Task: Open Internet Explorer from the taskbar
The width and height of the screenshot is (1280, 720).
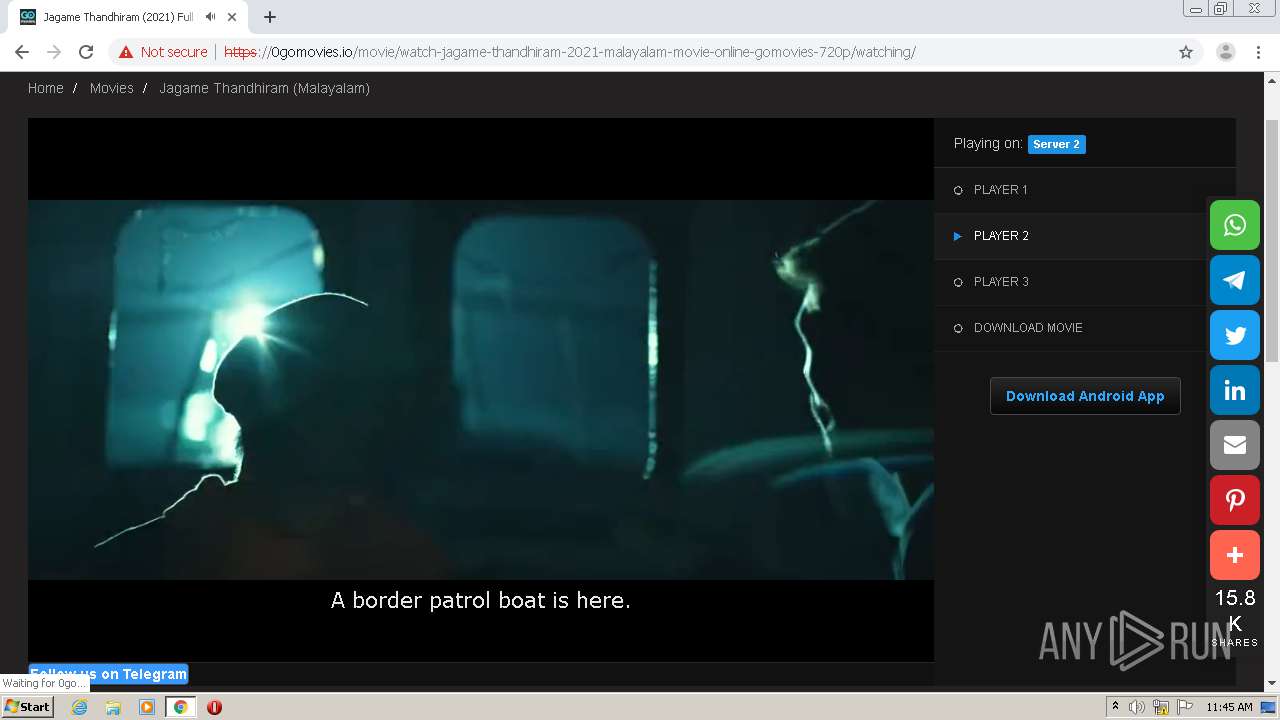Action: tap(79, 707)
